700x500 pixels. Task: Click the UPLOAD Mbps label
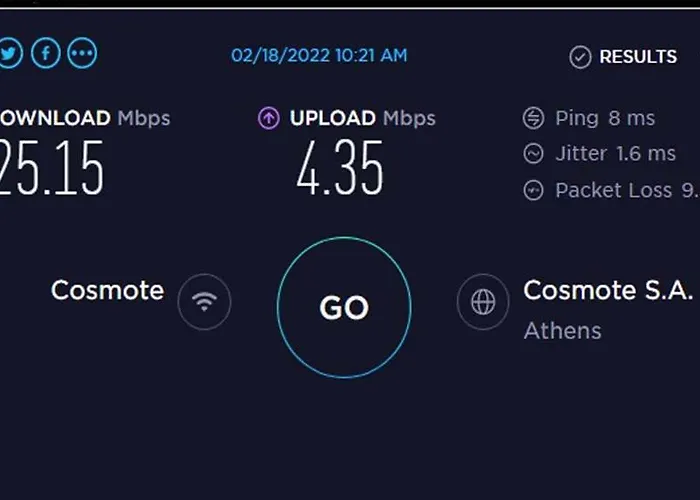pos(362,118)
